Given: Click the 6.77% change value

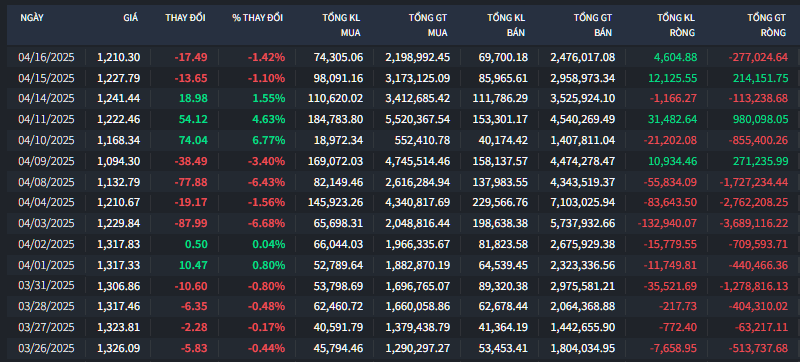Looking at the screenshot, I should click(268, 140).
